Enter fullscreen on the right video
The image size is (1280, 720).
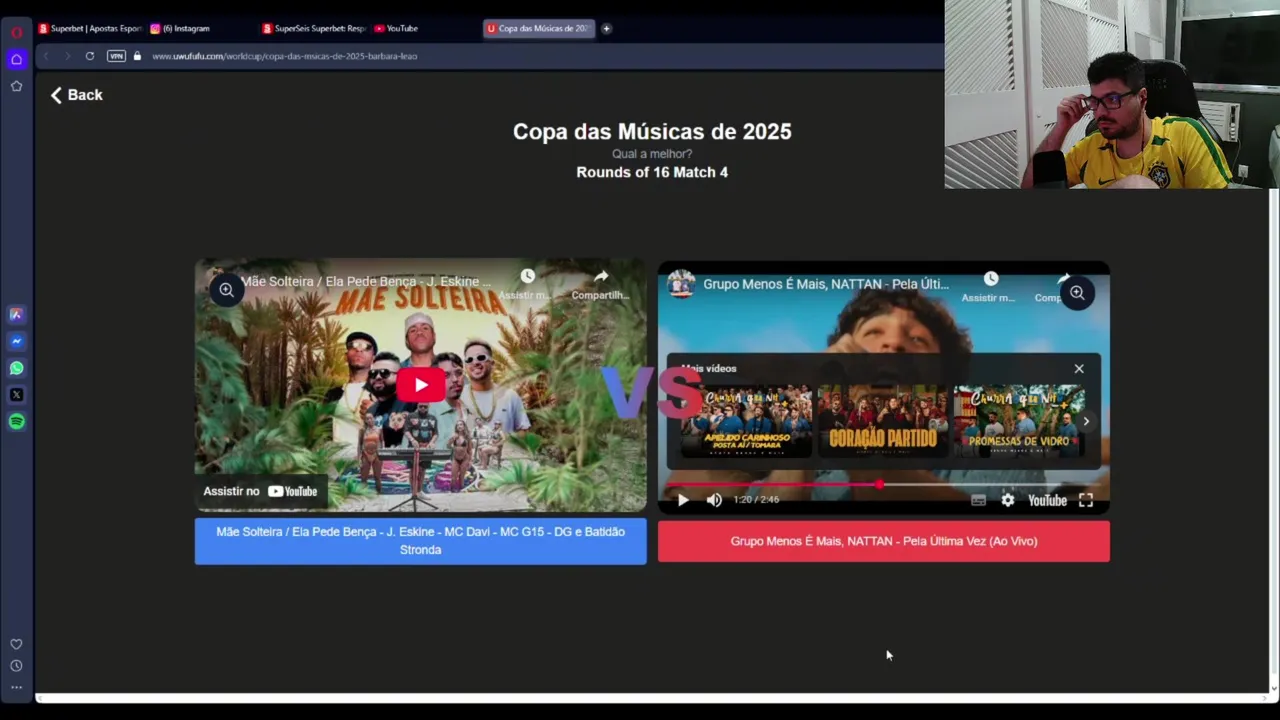pos(1086,500)
